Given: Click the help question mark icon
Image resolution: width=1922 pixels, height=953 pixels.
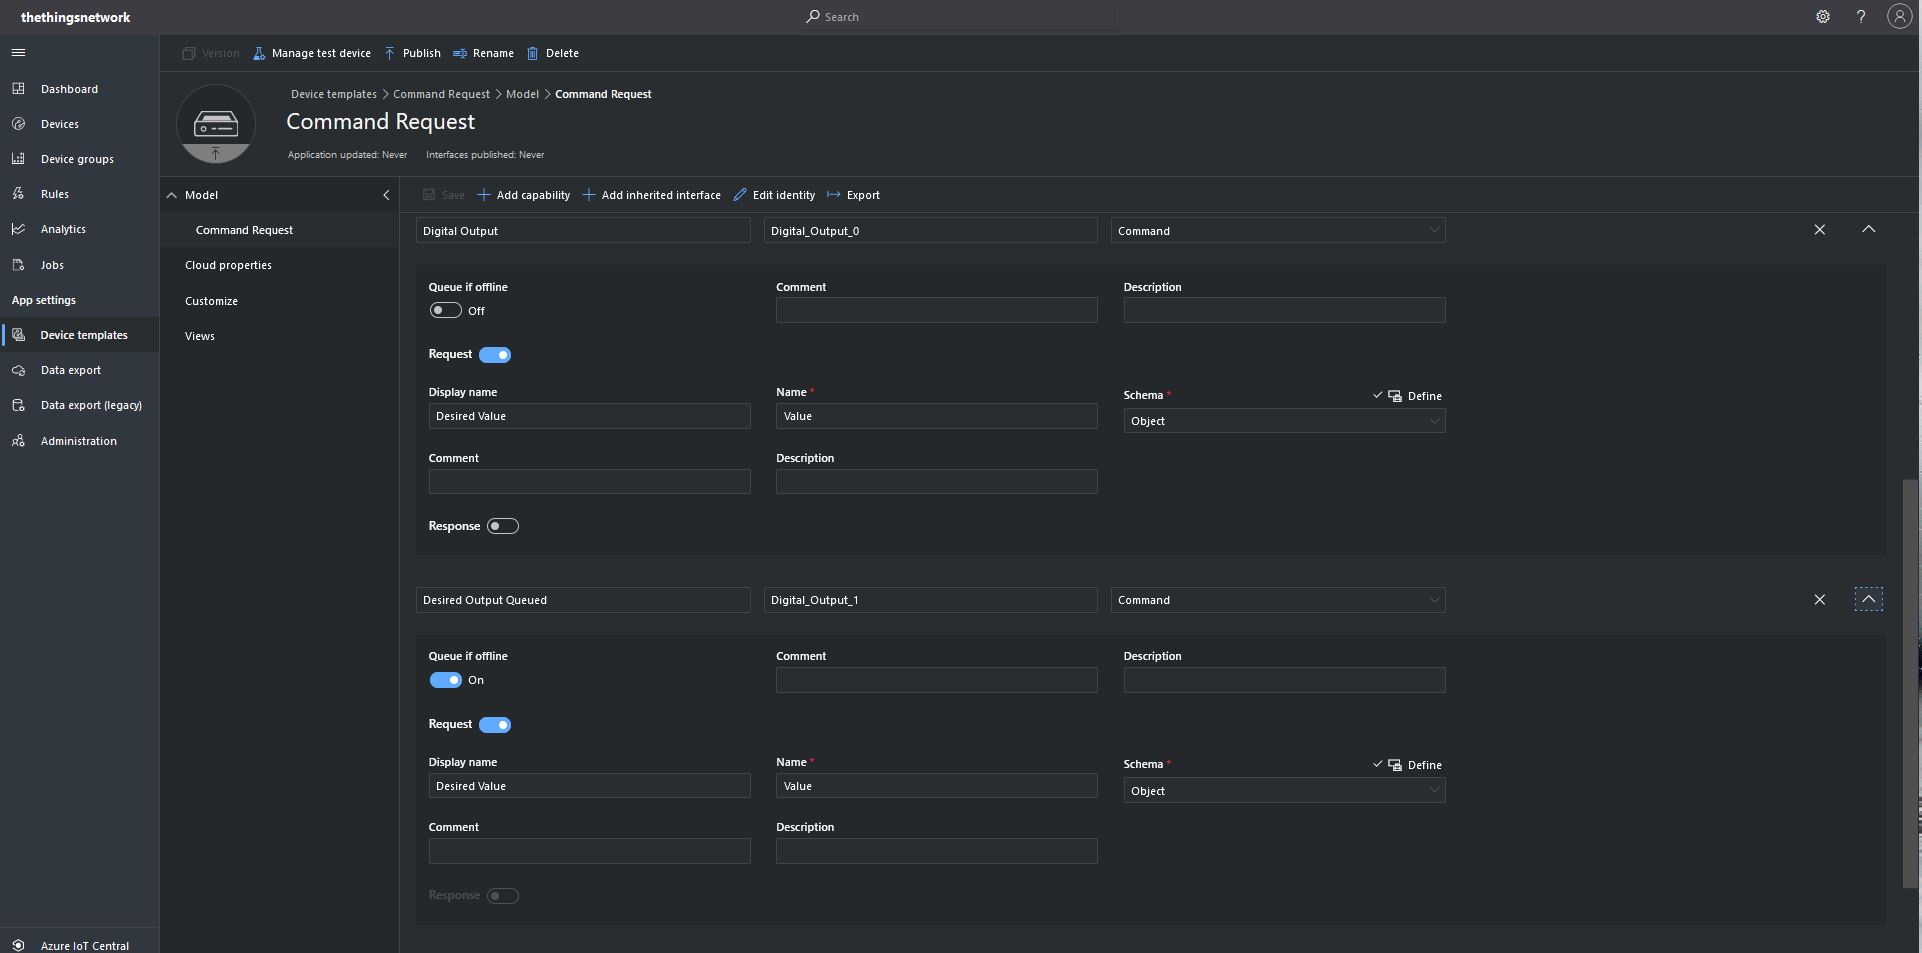Looking at the screenshot, I should coord(1861,17).
